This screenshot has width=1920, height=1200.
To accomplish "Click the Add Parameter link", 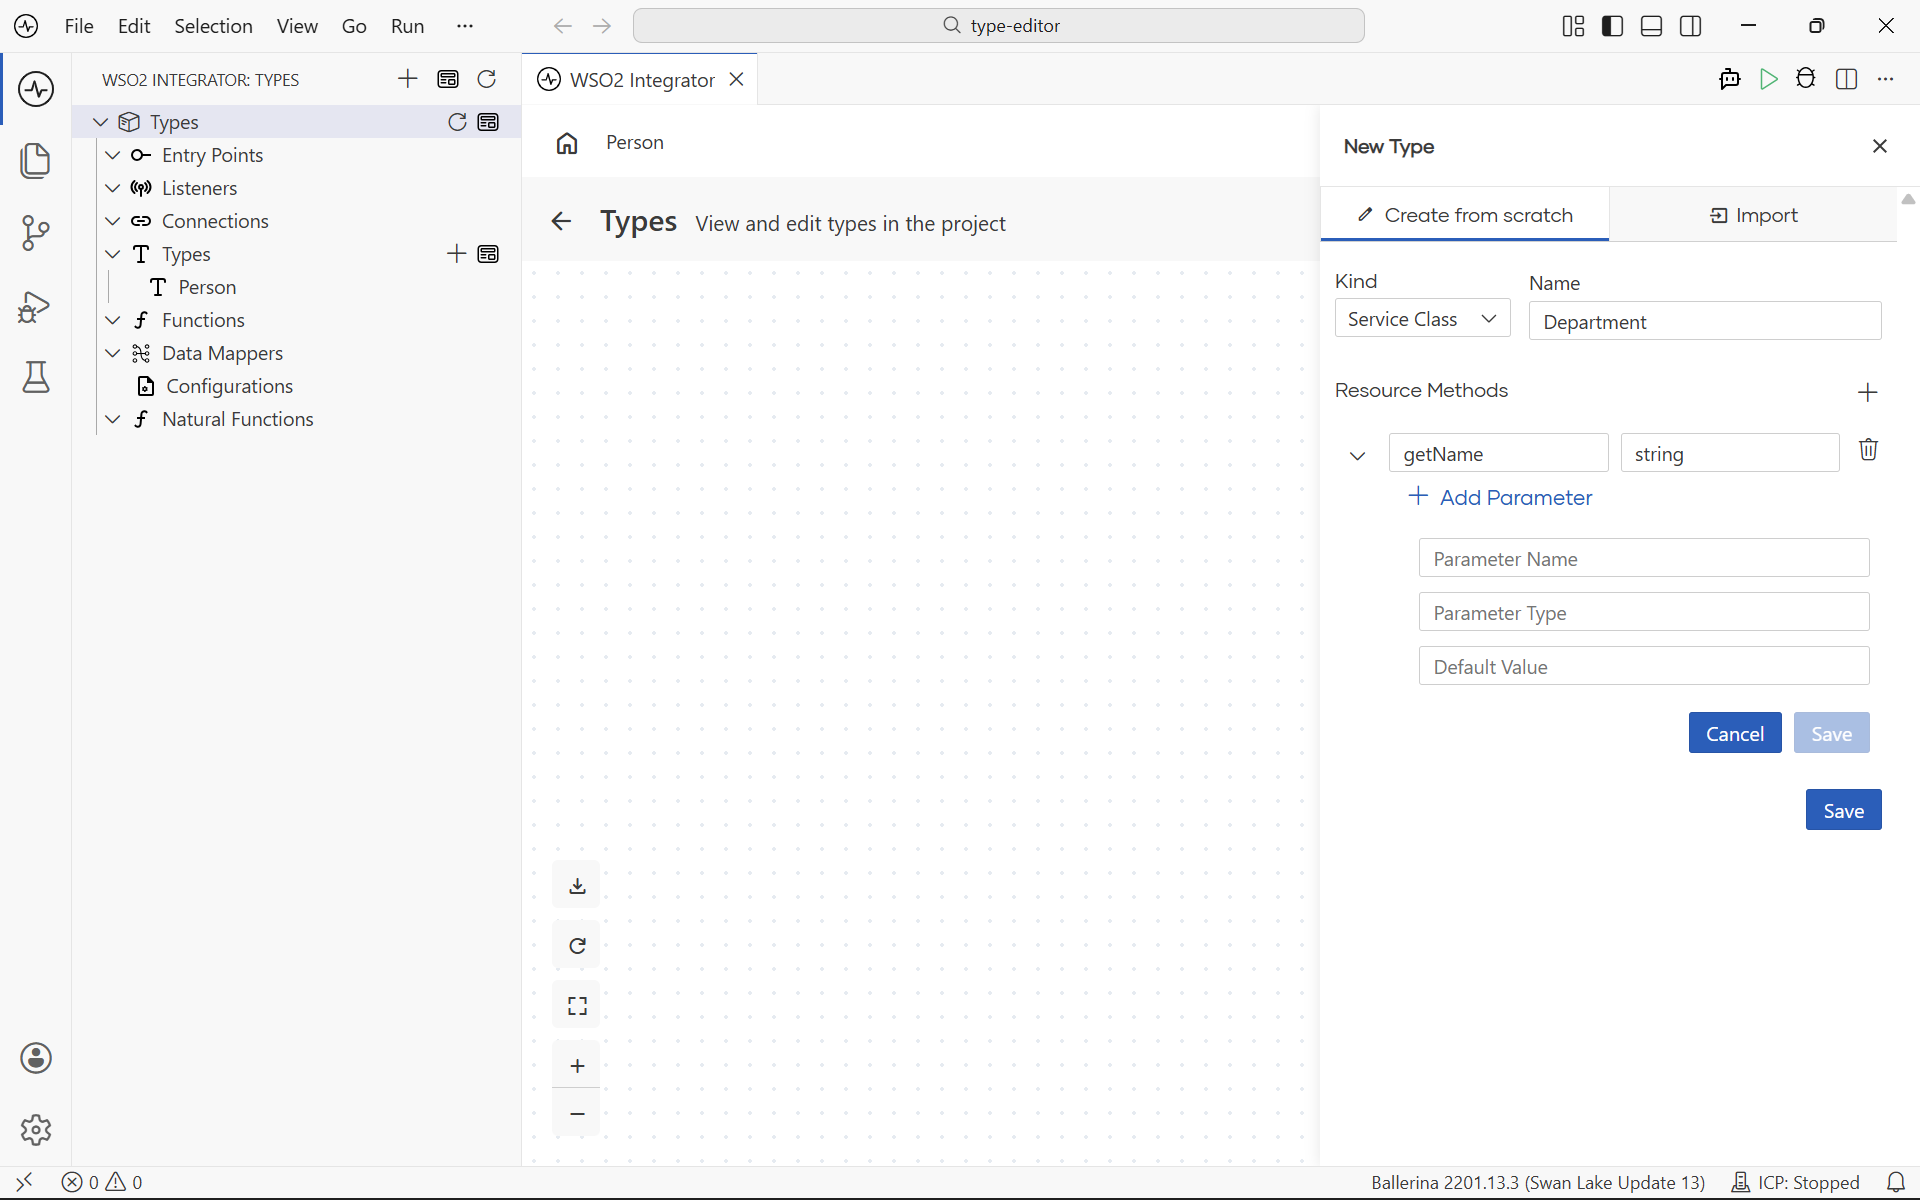I will coord(1500,497).
